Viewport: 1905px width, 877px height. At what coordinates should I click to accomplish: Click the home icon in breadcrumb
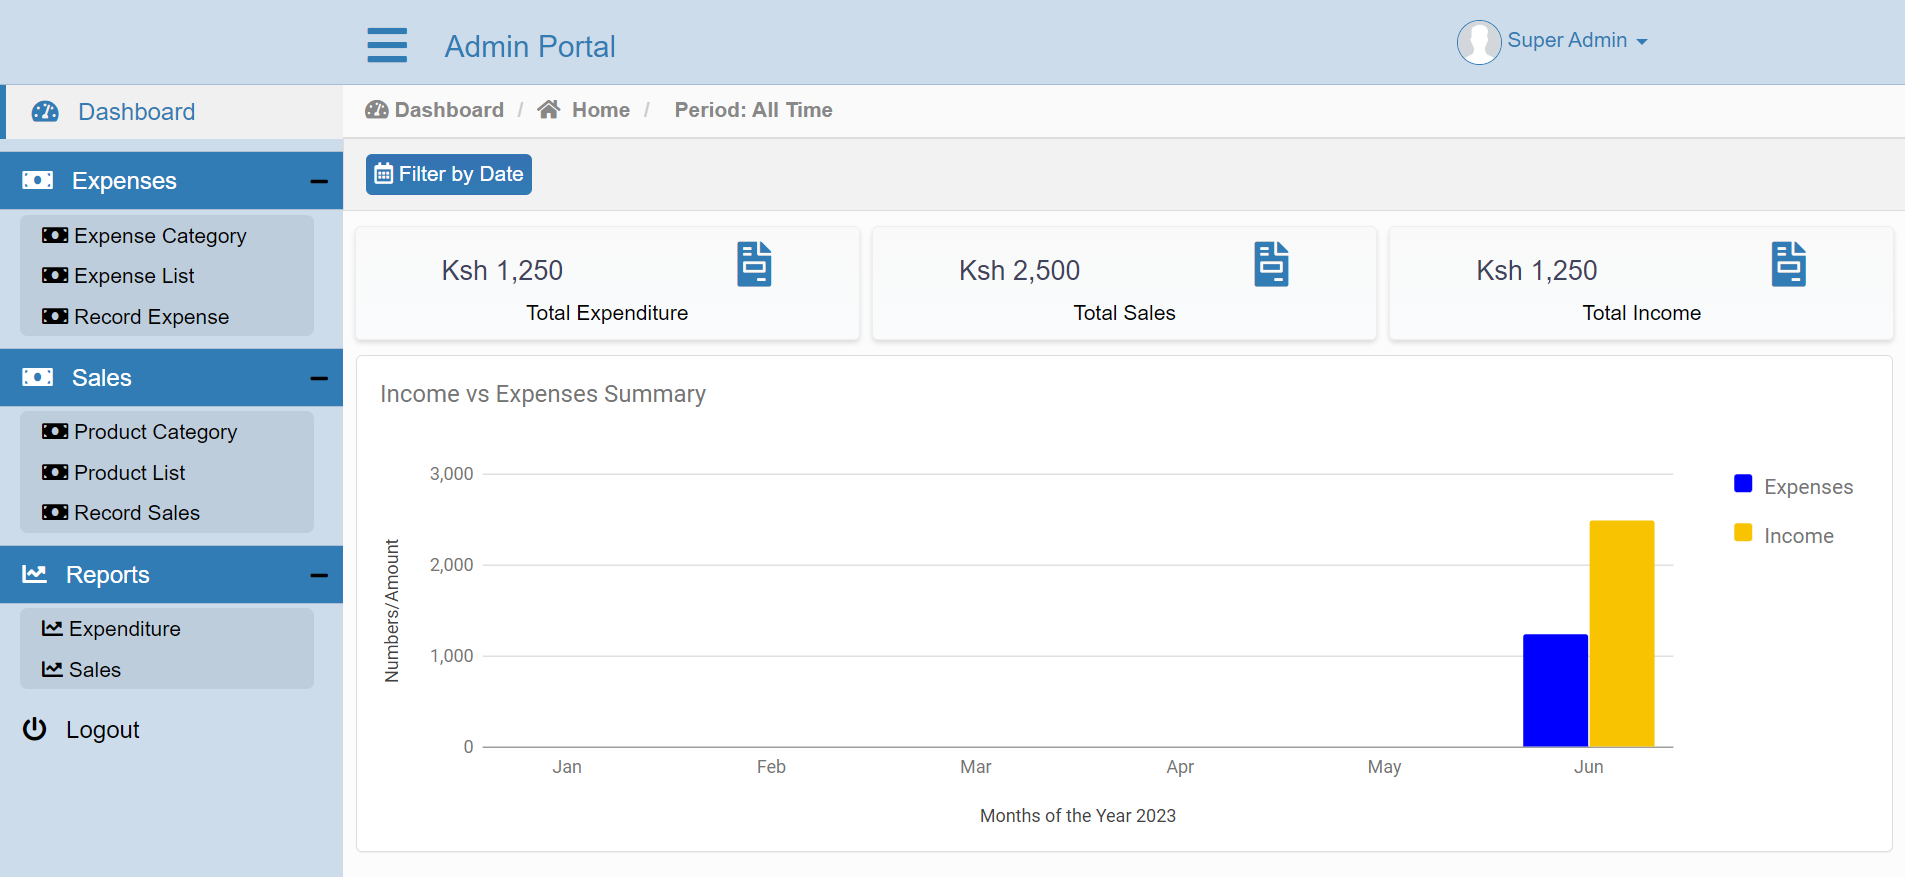point(548,110)
